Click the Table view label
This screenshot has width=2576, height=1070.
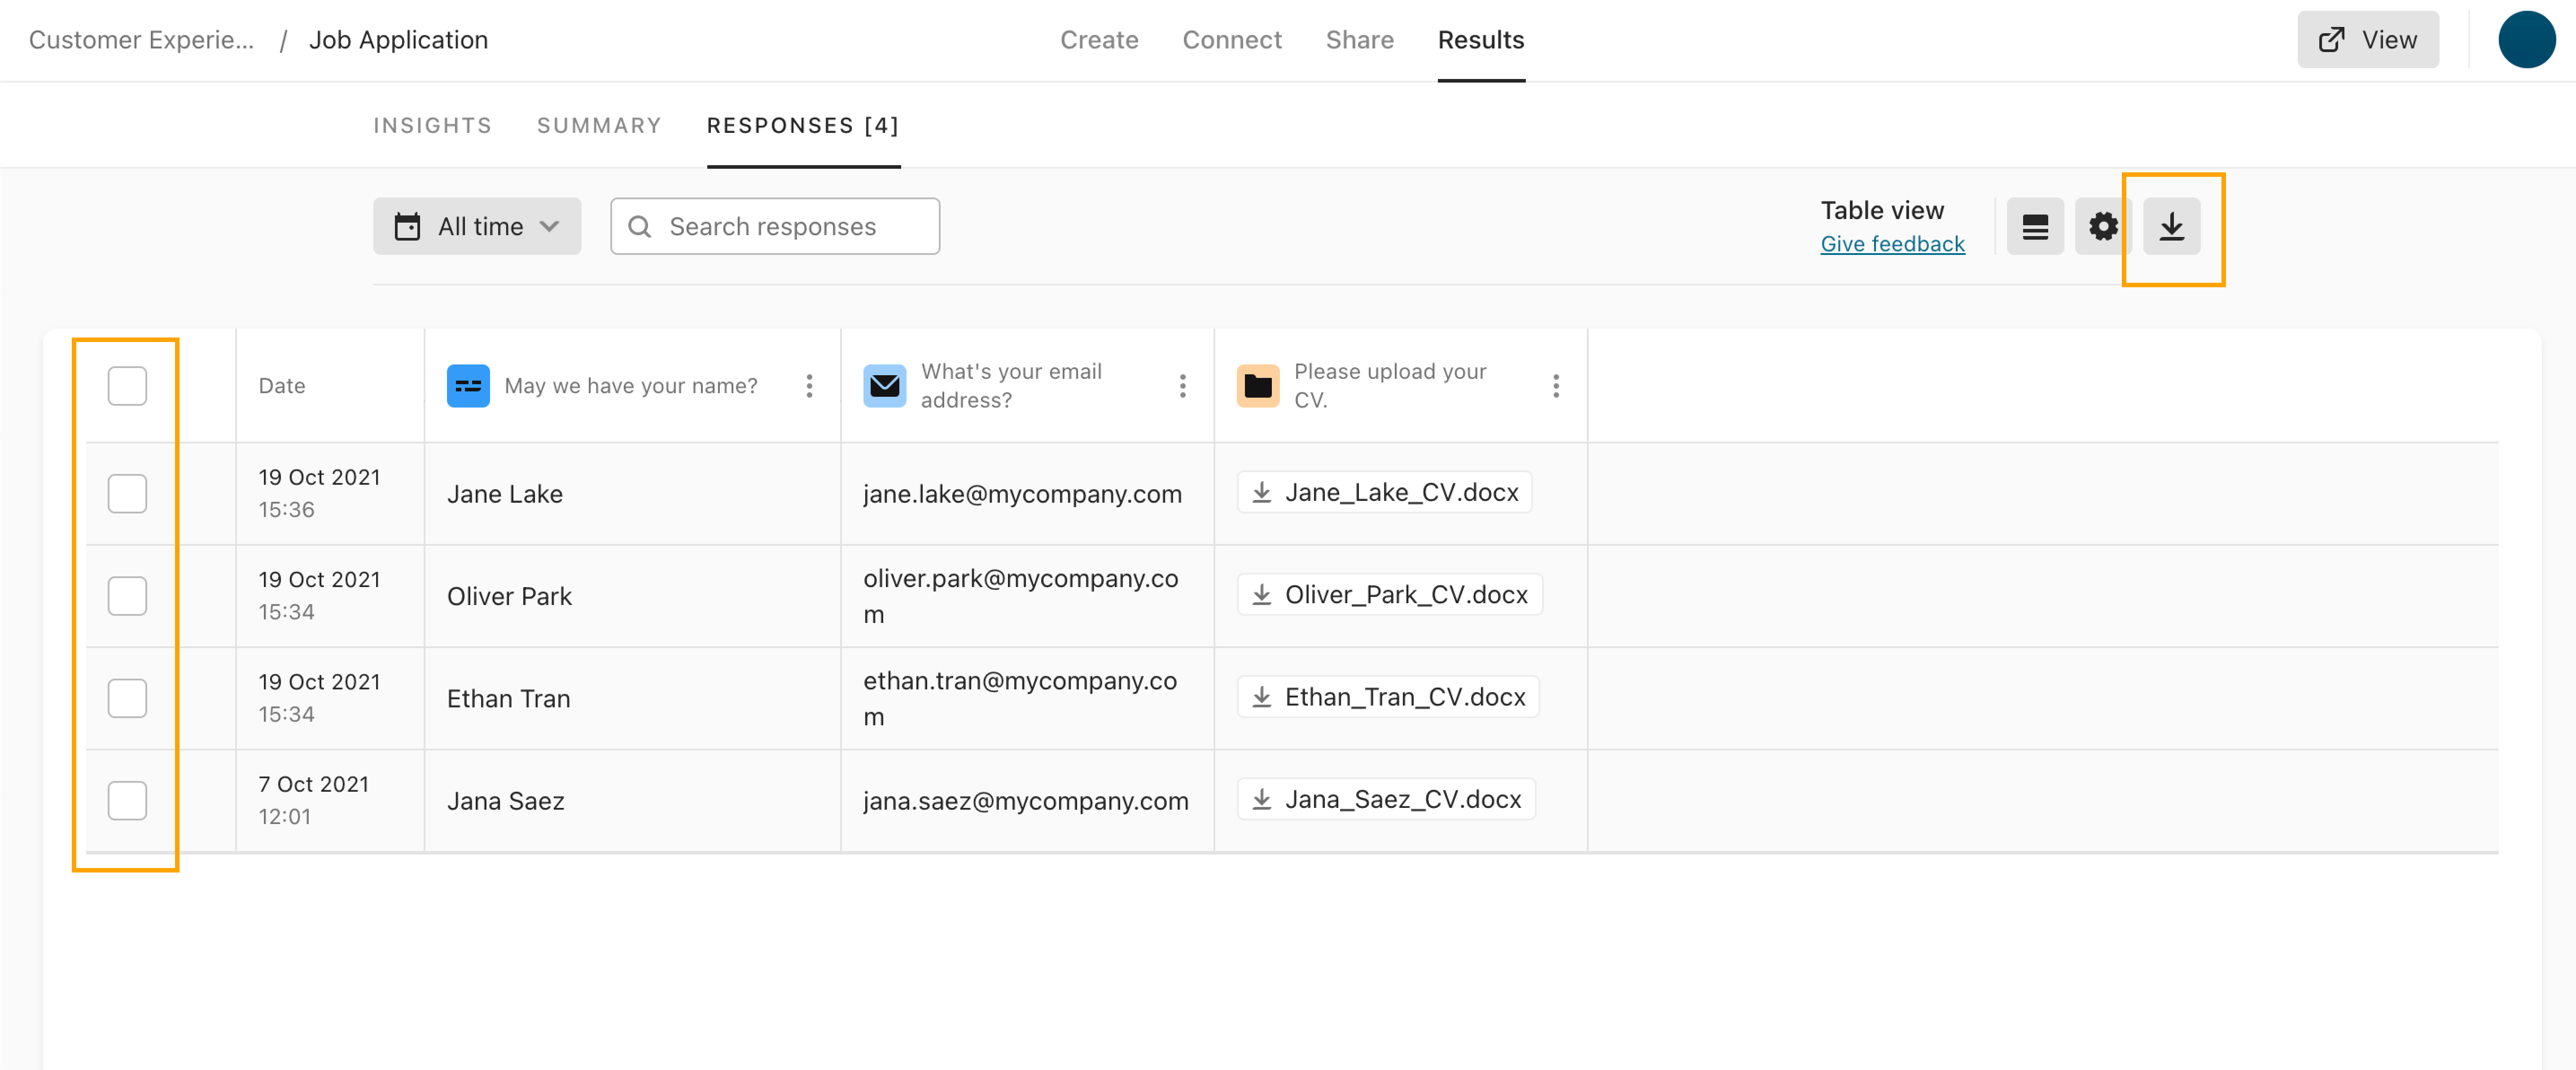pyautogui.click(x=1882, y=210)
